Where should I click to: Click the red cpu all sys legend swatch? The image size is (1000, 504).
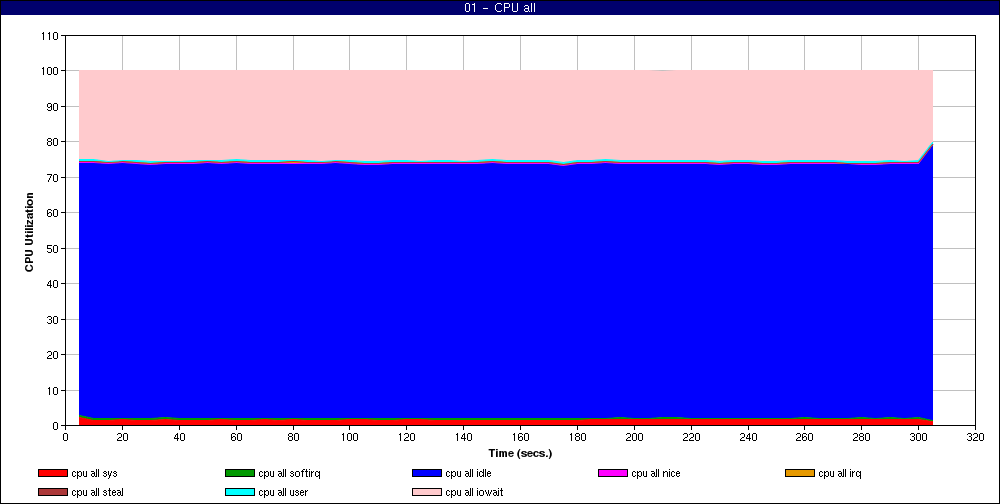52,473
